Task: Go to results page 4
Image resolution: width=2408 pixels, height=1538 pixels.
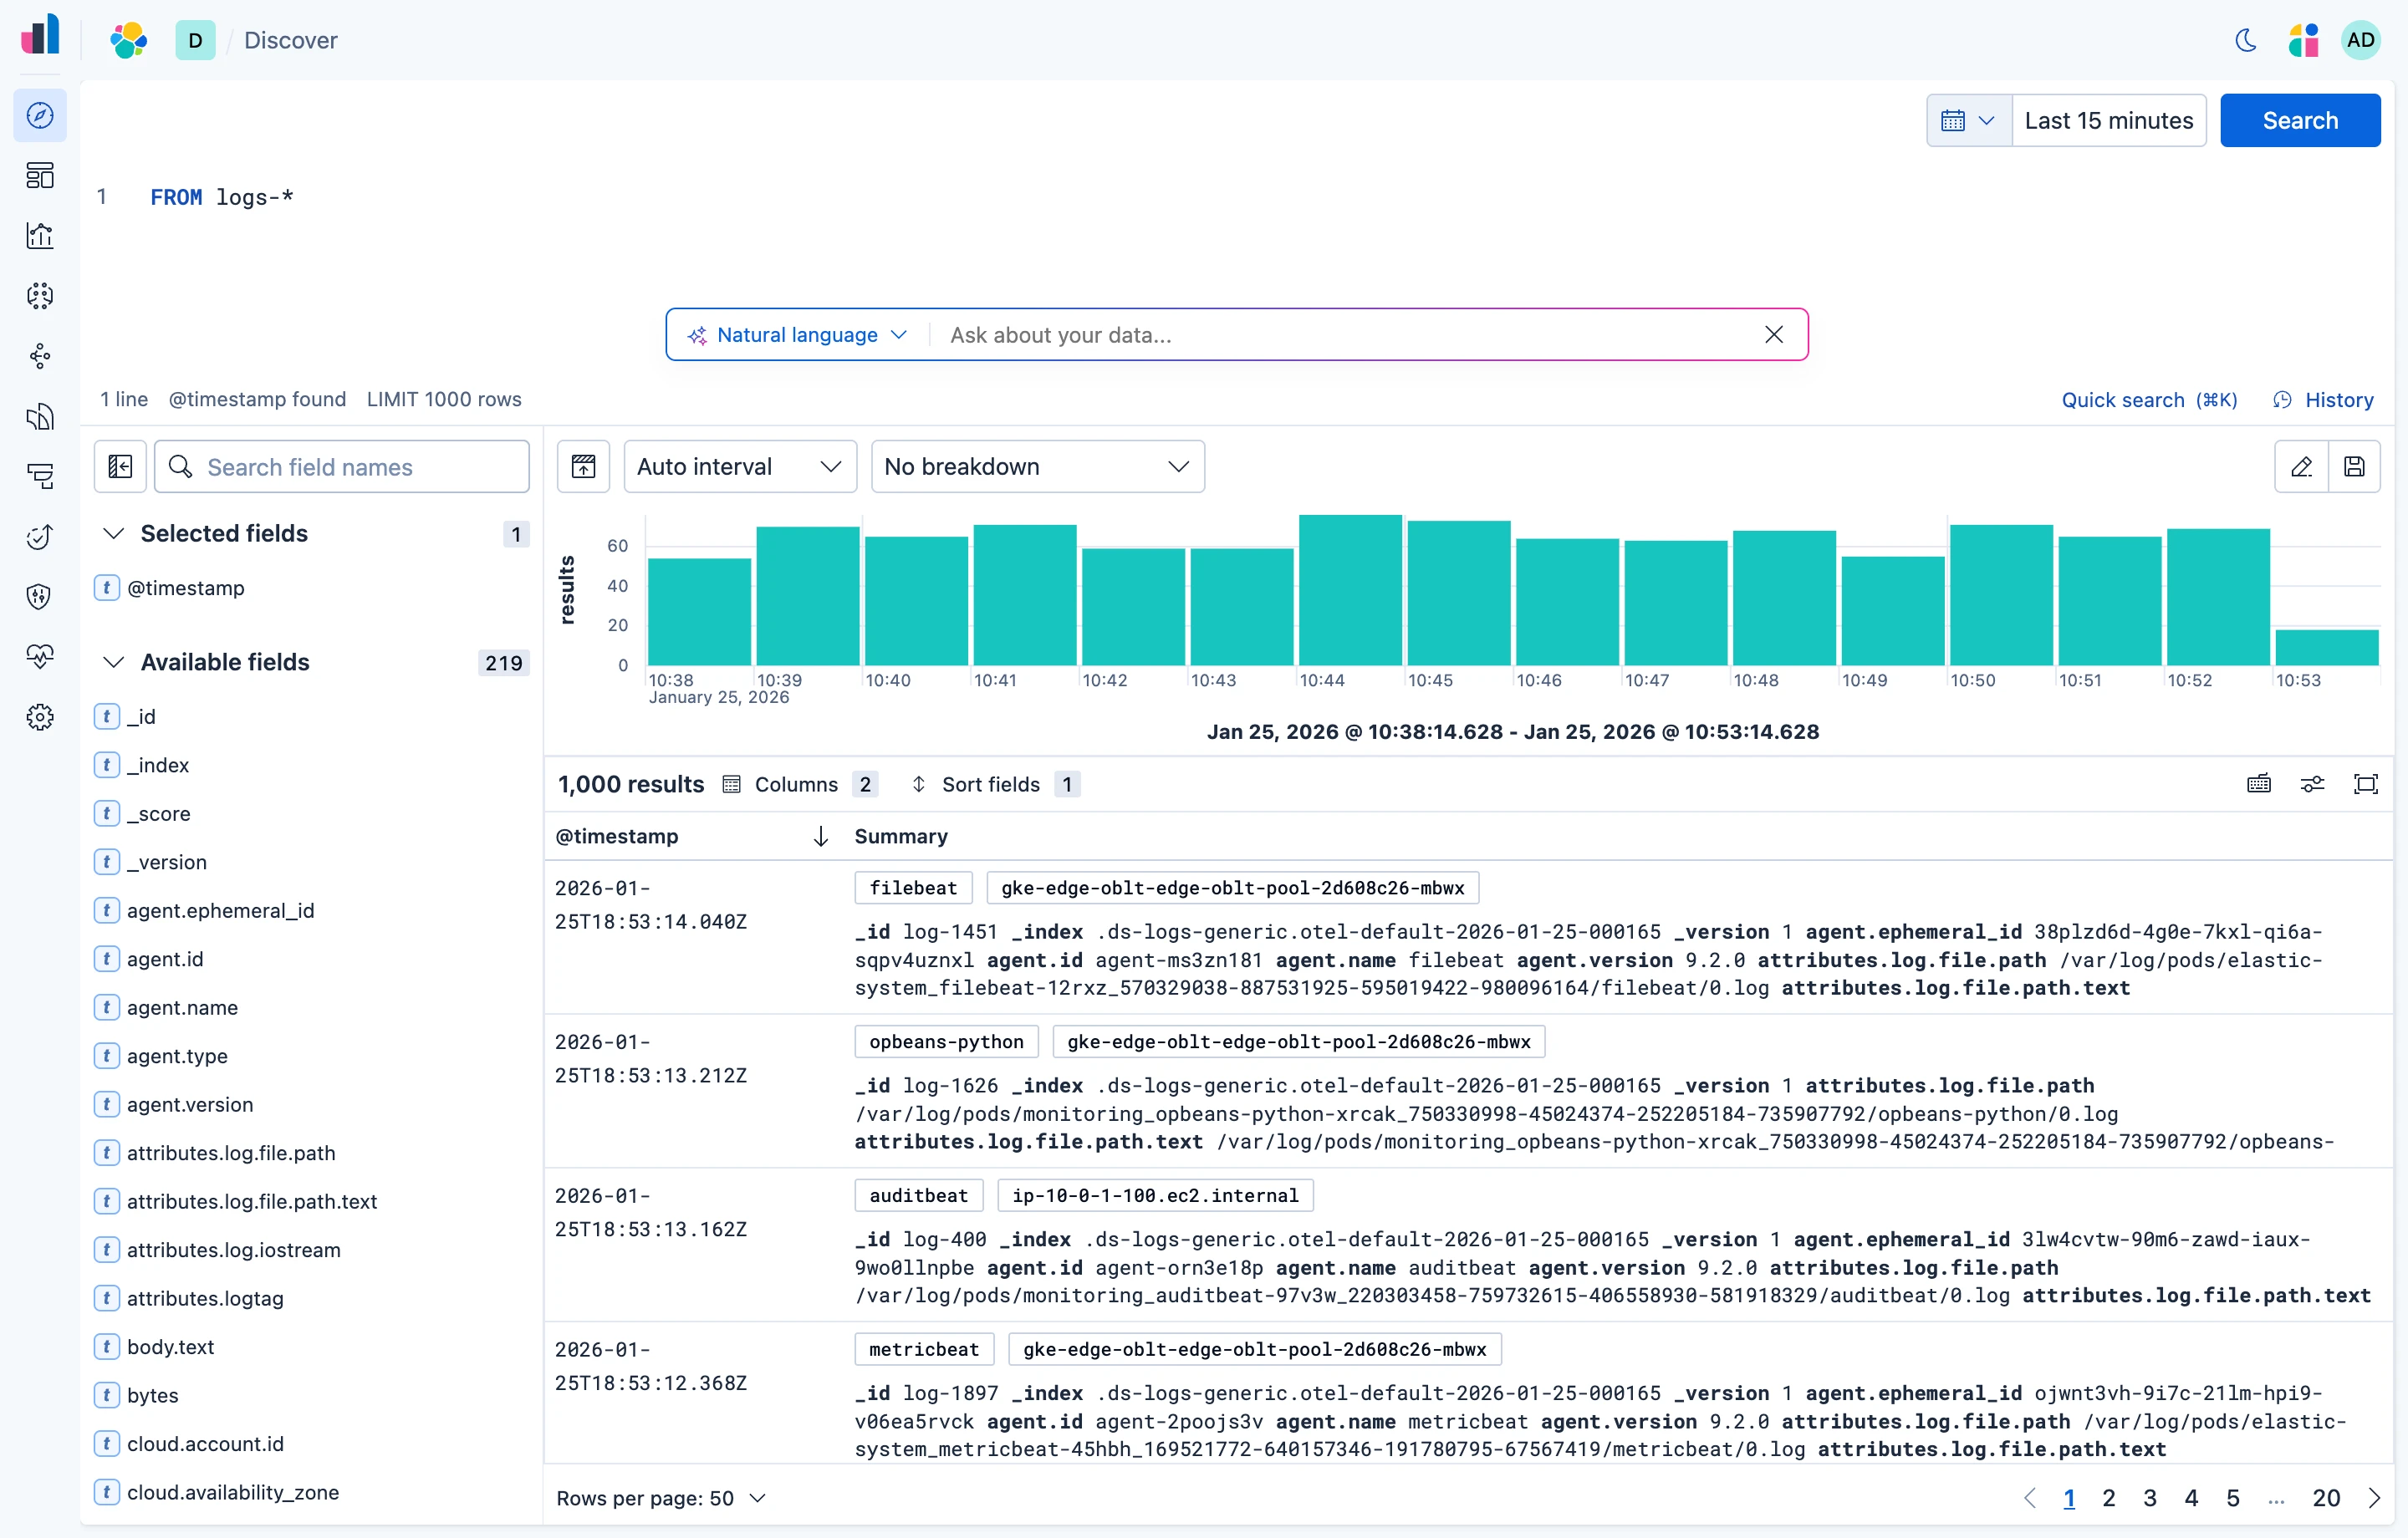Action: (2191, 1498)
